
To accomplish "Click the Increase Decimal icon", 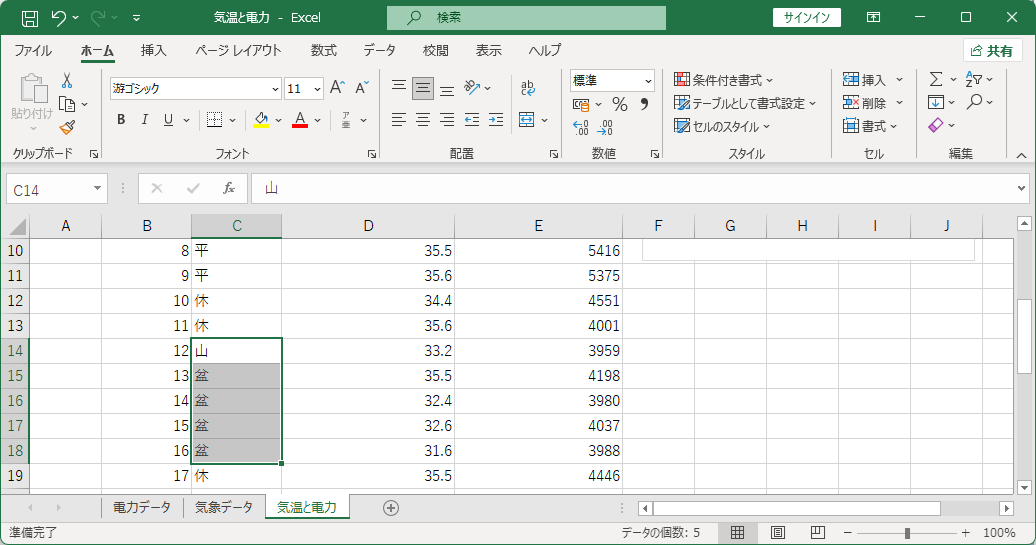I will [x=580, y=127].
